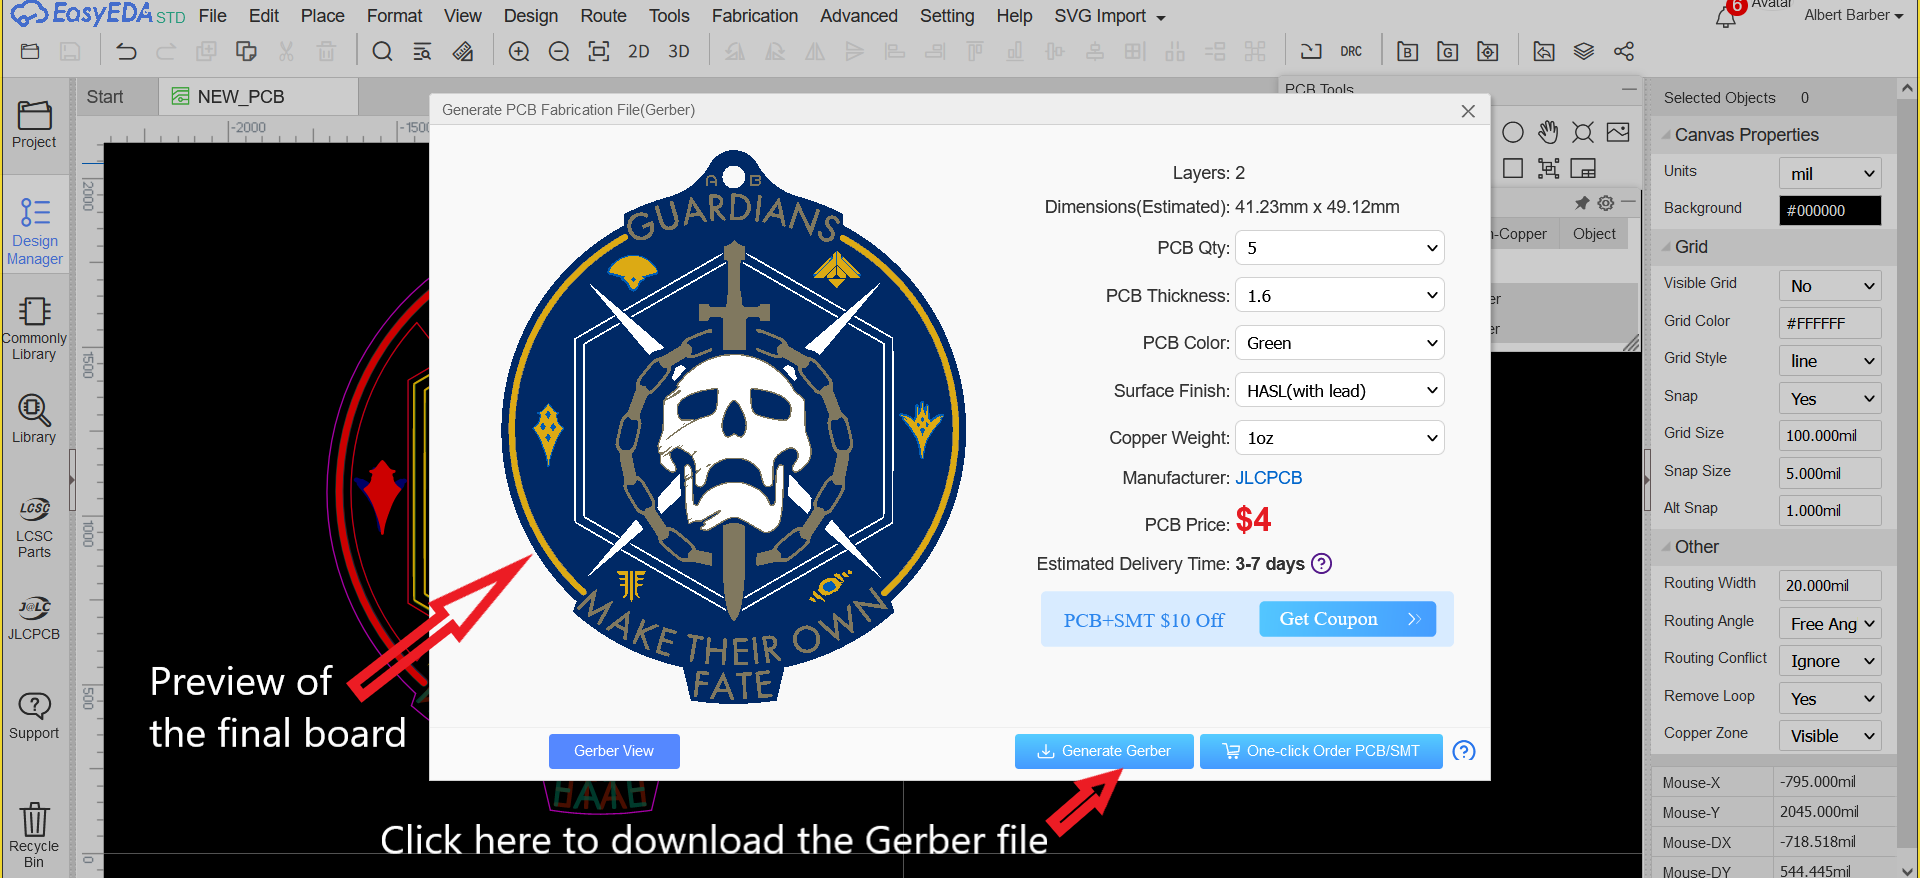Open the File menu
1920x878 pixels.
tap(212, 16)
